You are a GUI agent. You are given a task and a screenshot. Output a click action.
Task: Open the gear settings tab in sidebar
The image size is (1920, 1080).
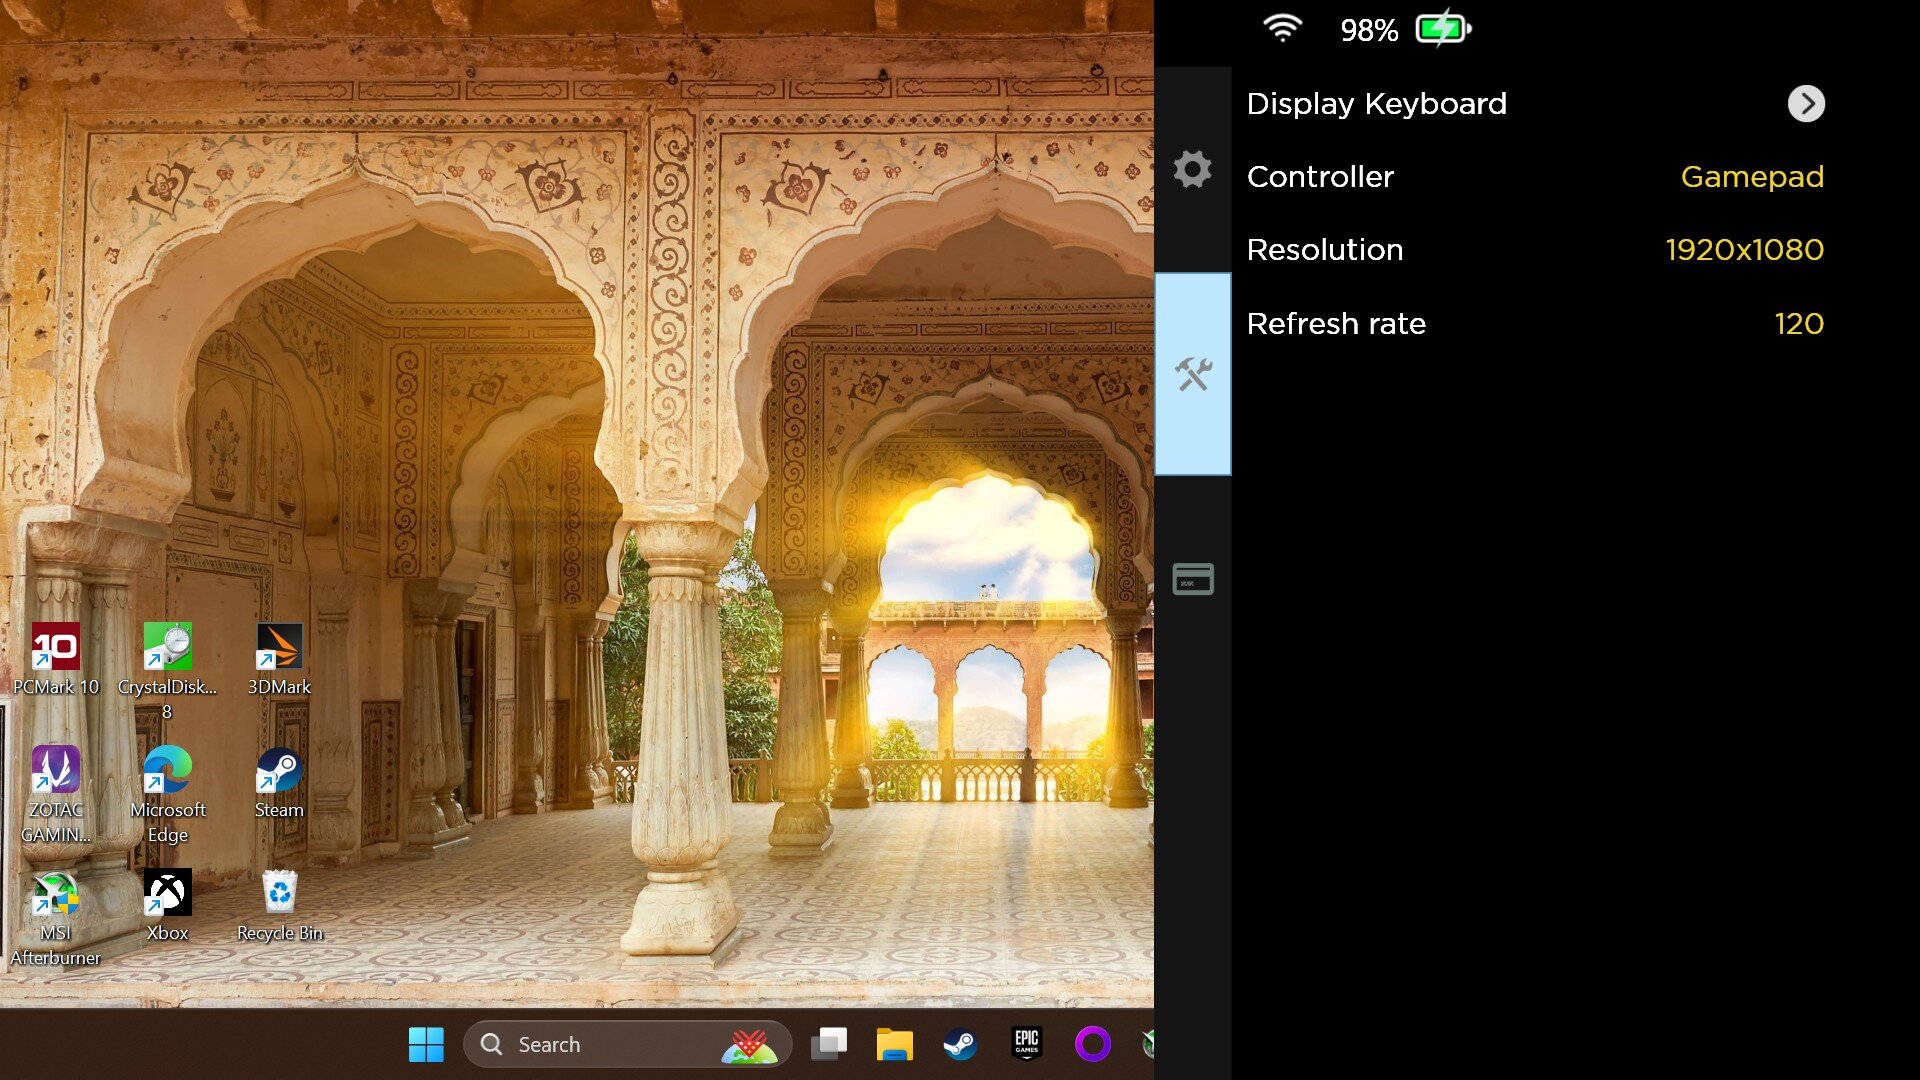pos(1192,169)
